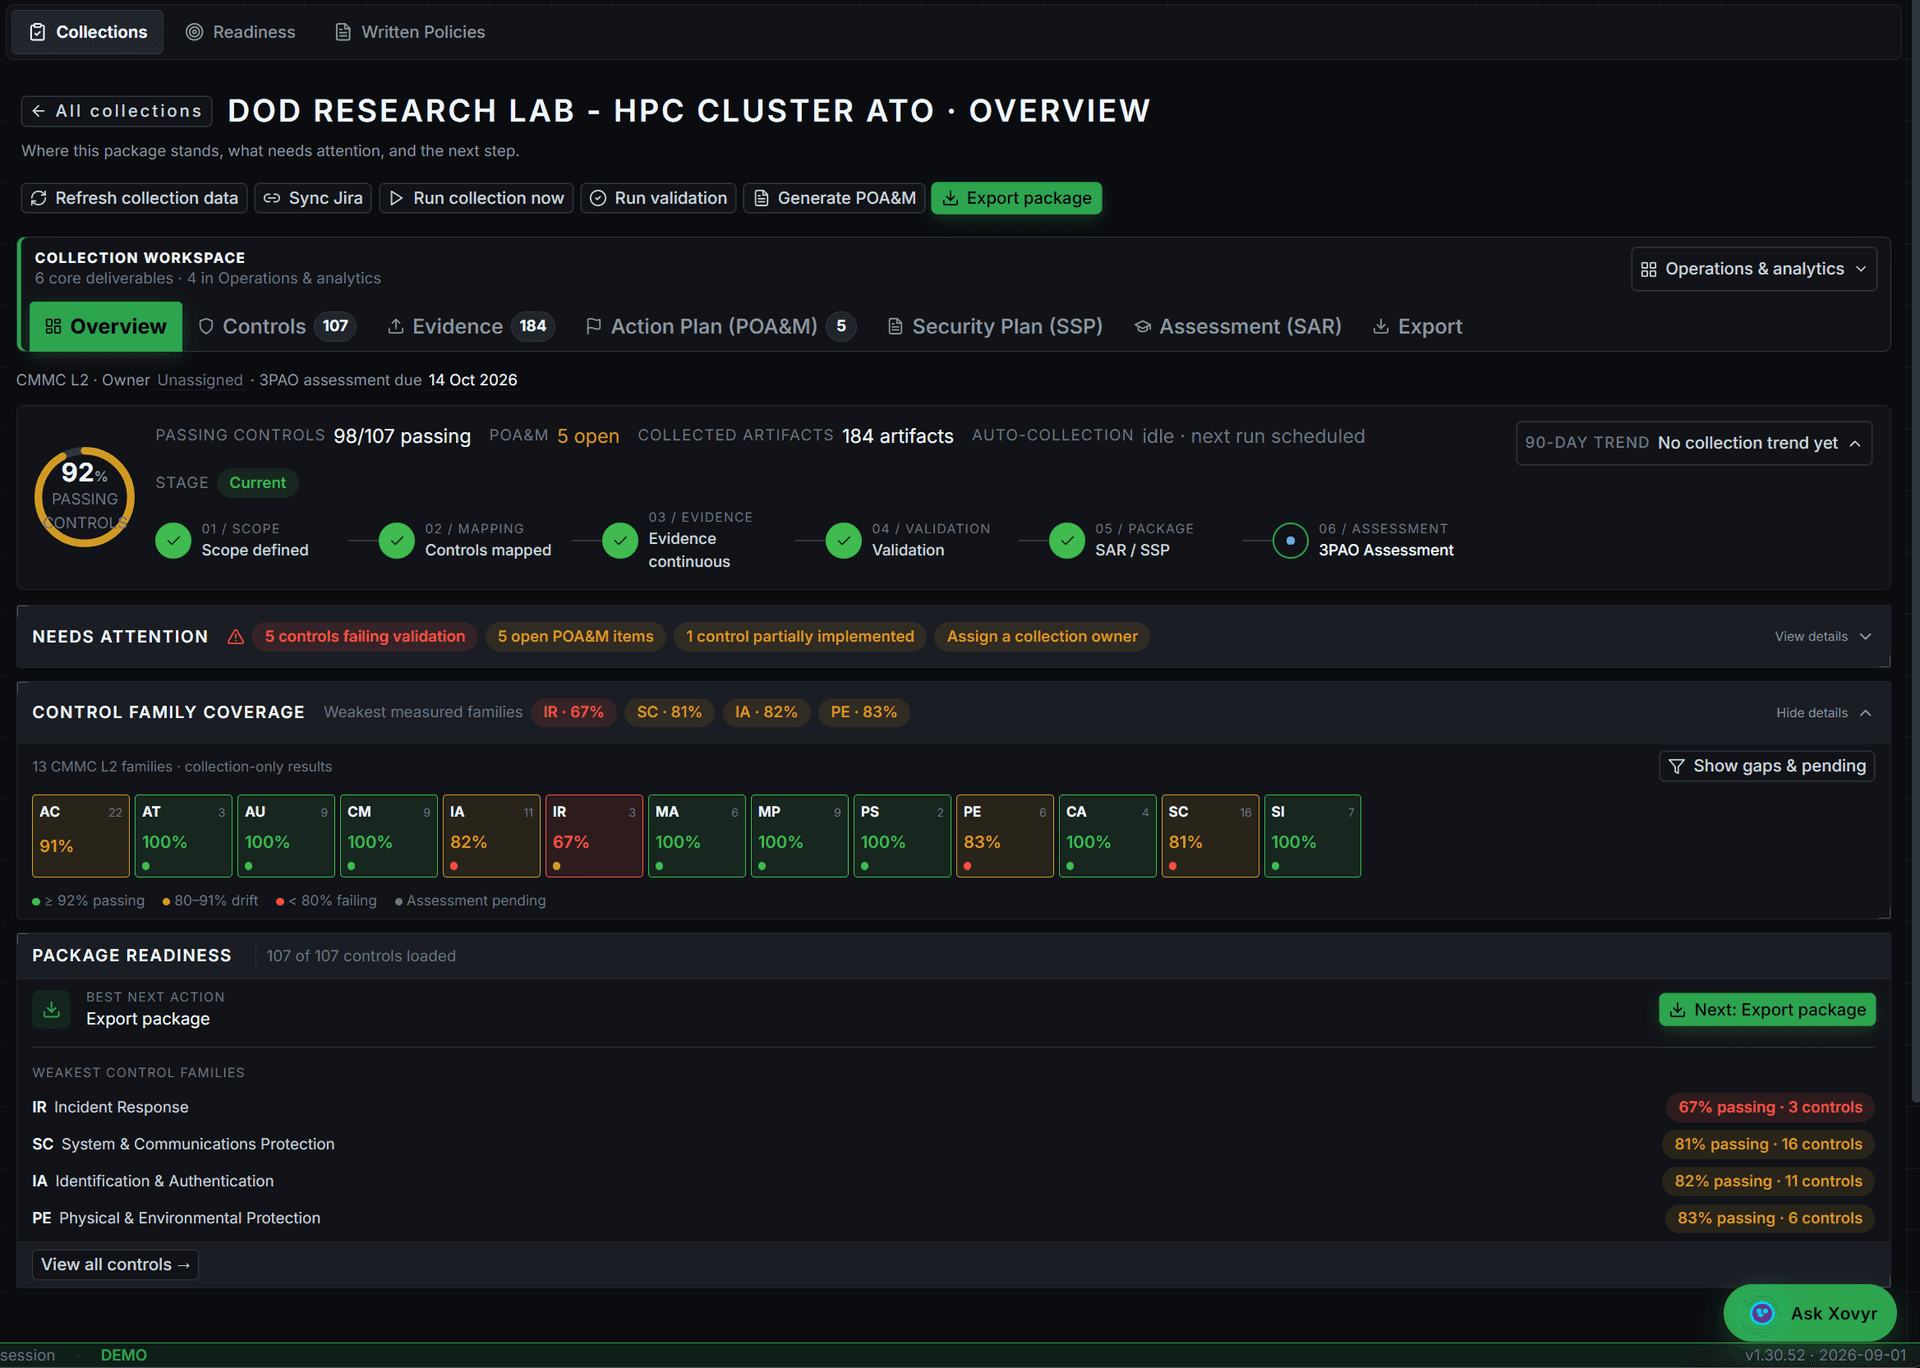Open SC System & Communications Protection row
The height and width of the screenshot is (1368, 1920).
click(x=953, y=1144)
